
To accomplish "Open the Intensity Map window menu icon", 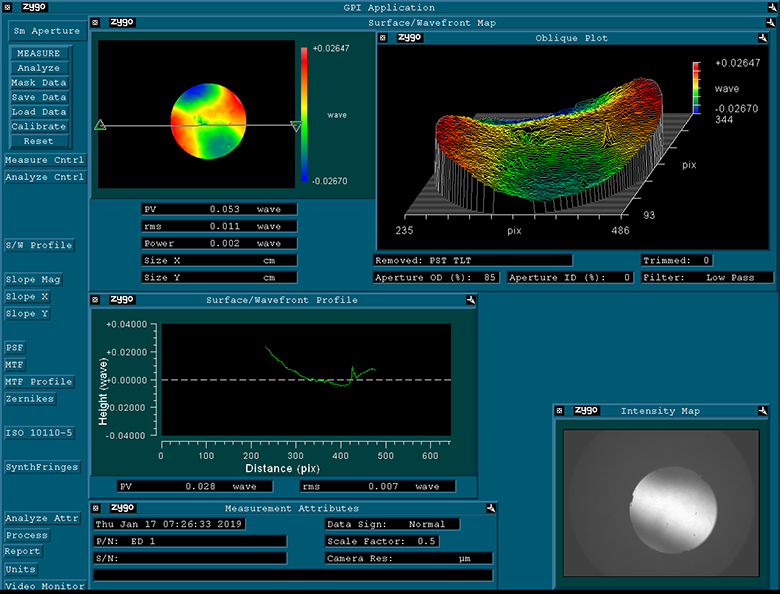I will (560, 410).
